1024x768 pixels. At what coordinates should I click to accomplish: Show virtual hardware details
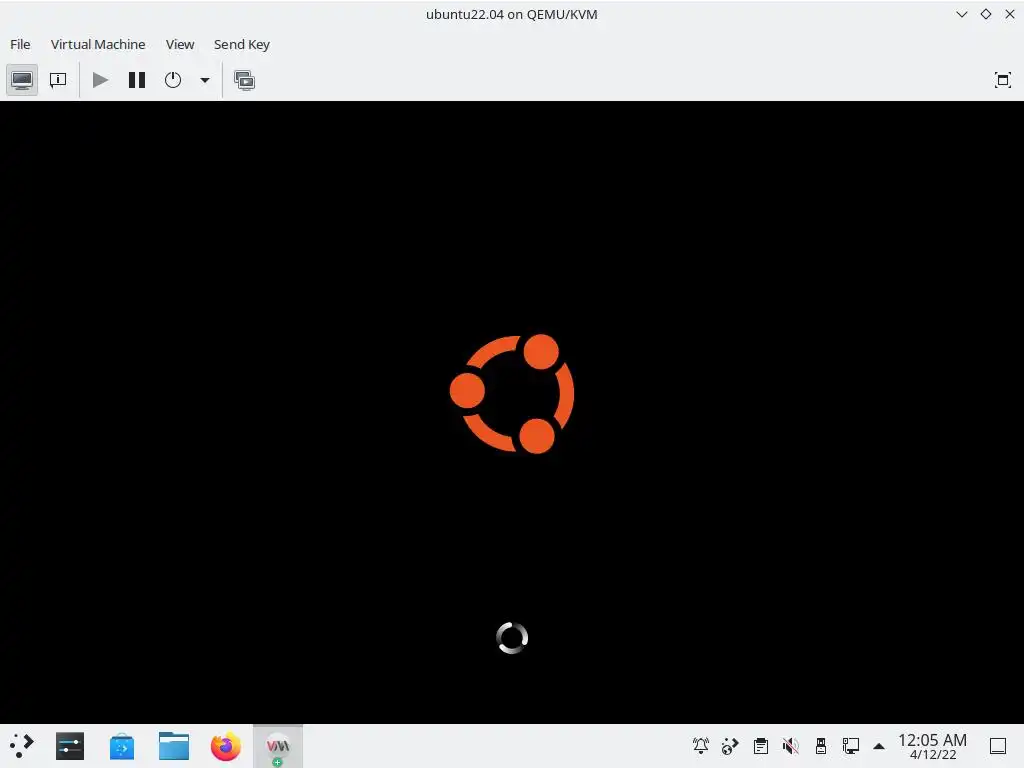coord(58,80)
